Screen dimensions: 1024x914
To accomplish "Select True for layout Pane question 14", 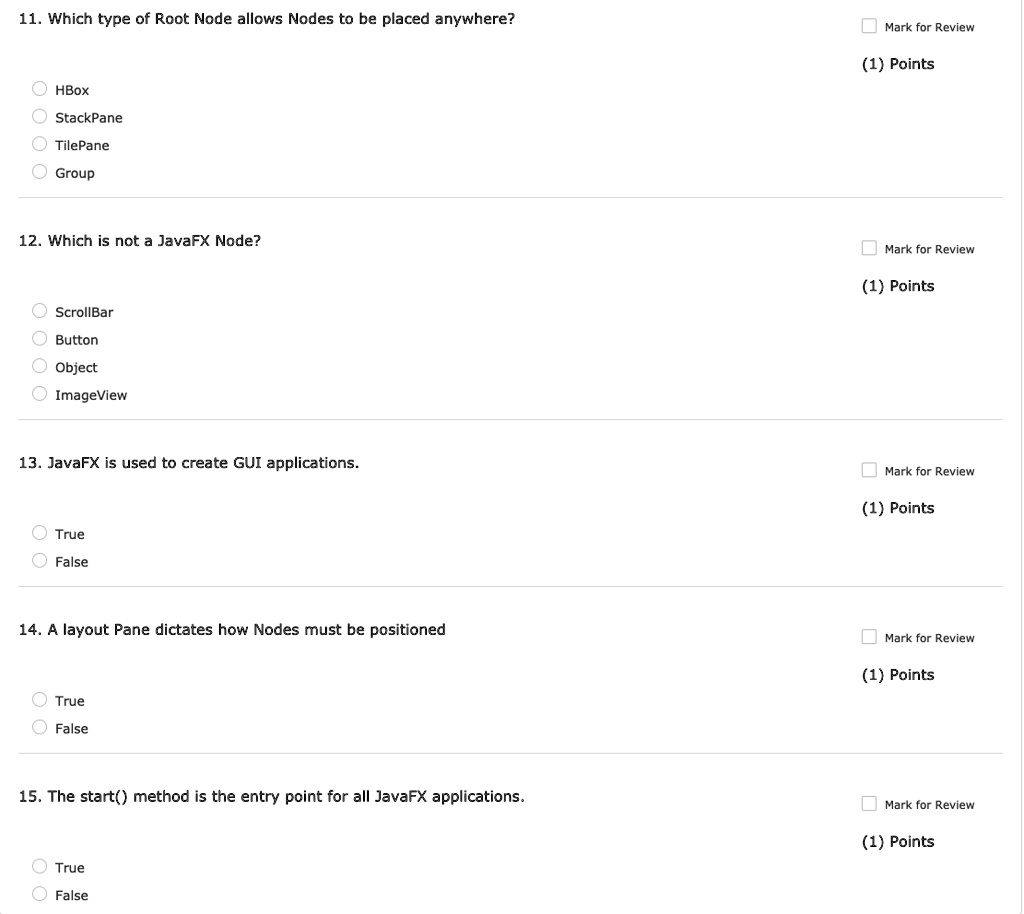I will click(x=40, y=699).
